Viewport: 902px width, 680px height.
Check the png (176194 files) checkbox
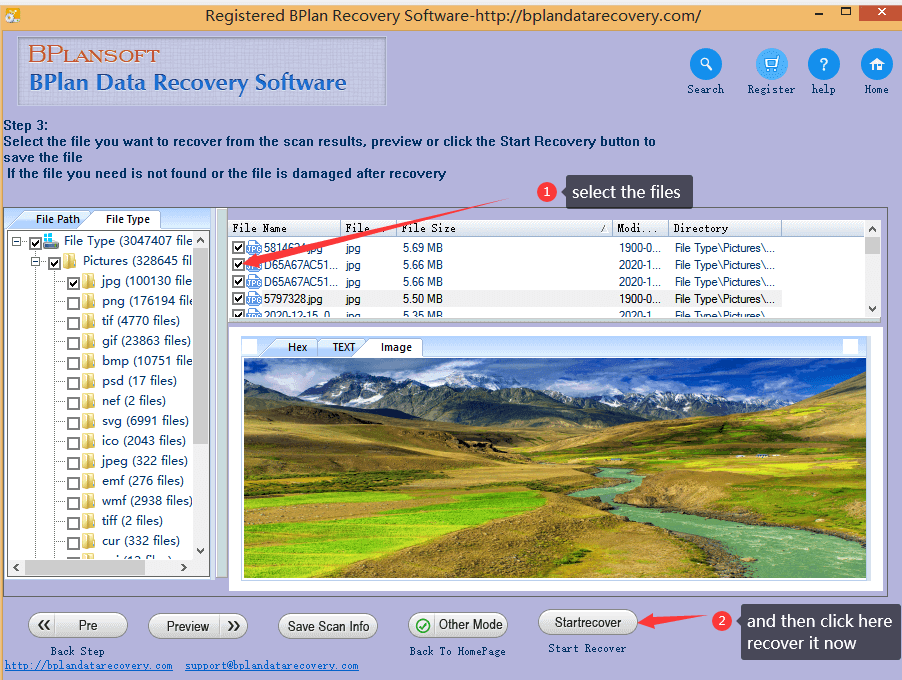[73, 303]
